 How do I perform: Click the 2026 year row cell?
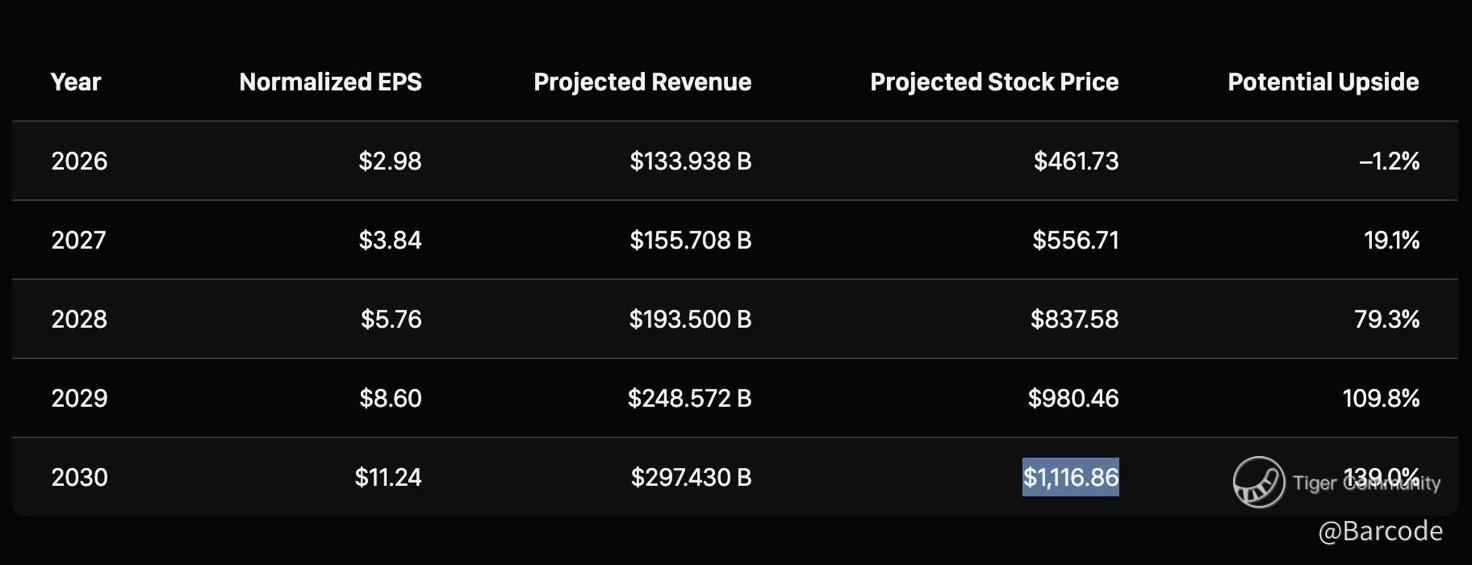[79, 161]
